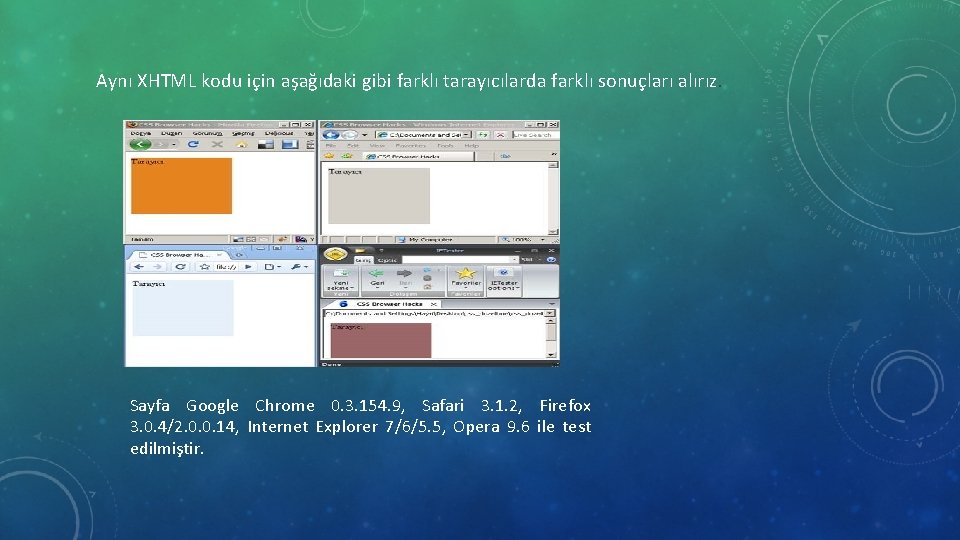Click Home icon on Internet Explorer command bar

pyautogui.click(x=503, y=156)
